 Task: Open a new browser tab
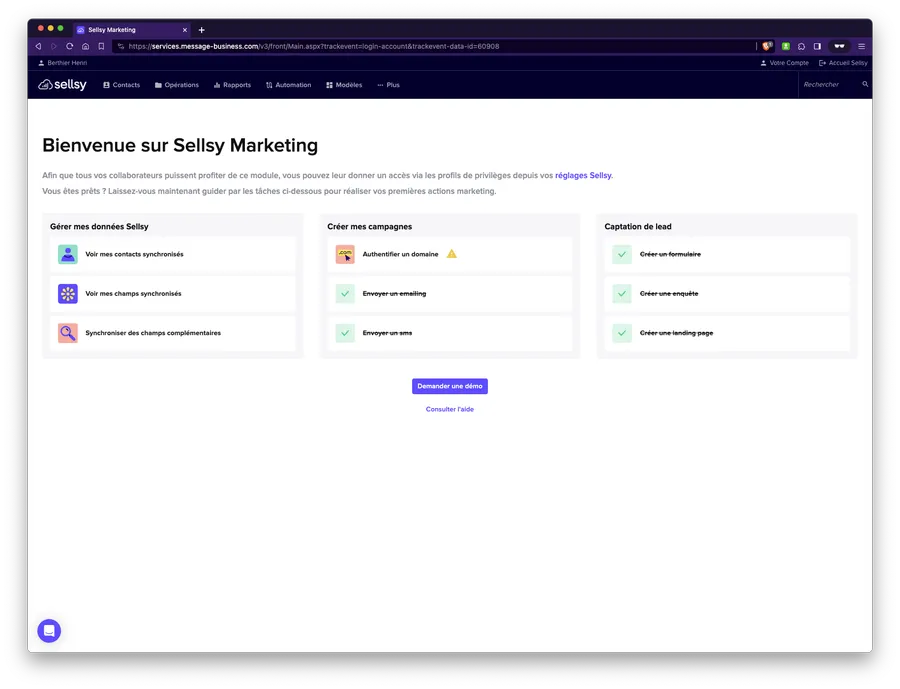pyautogui.click(x=201, y=30)
